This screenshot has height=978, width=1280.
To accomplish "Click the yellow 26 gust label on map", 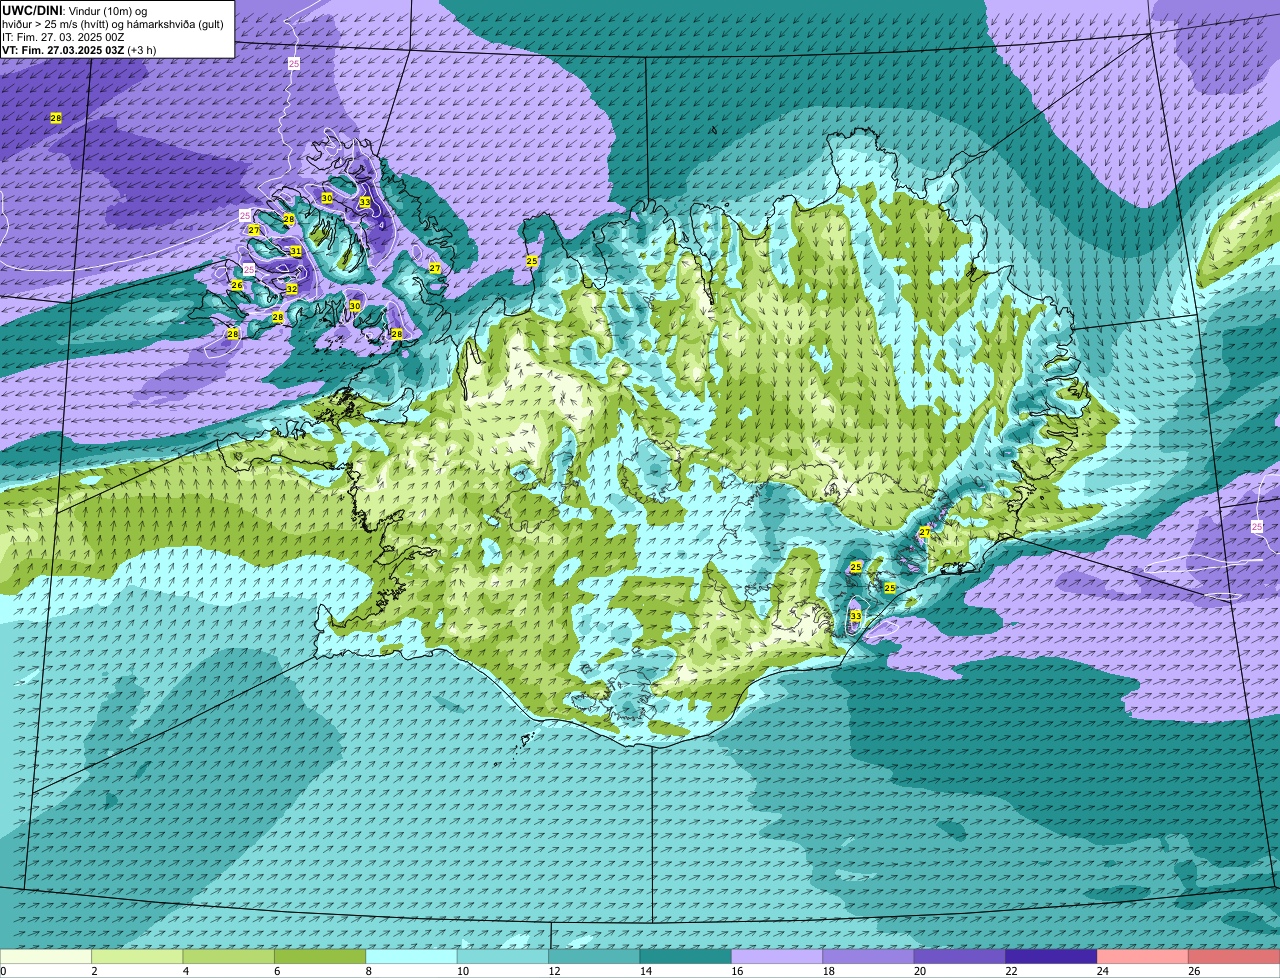I will coord(237,286).
